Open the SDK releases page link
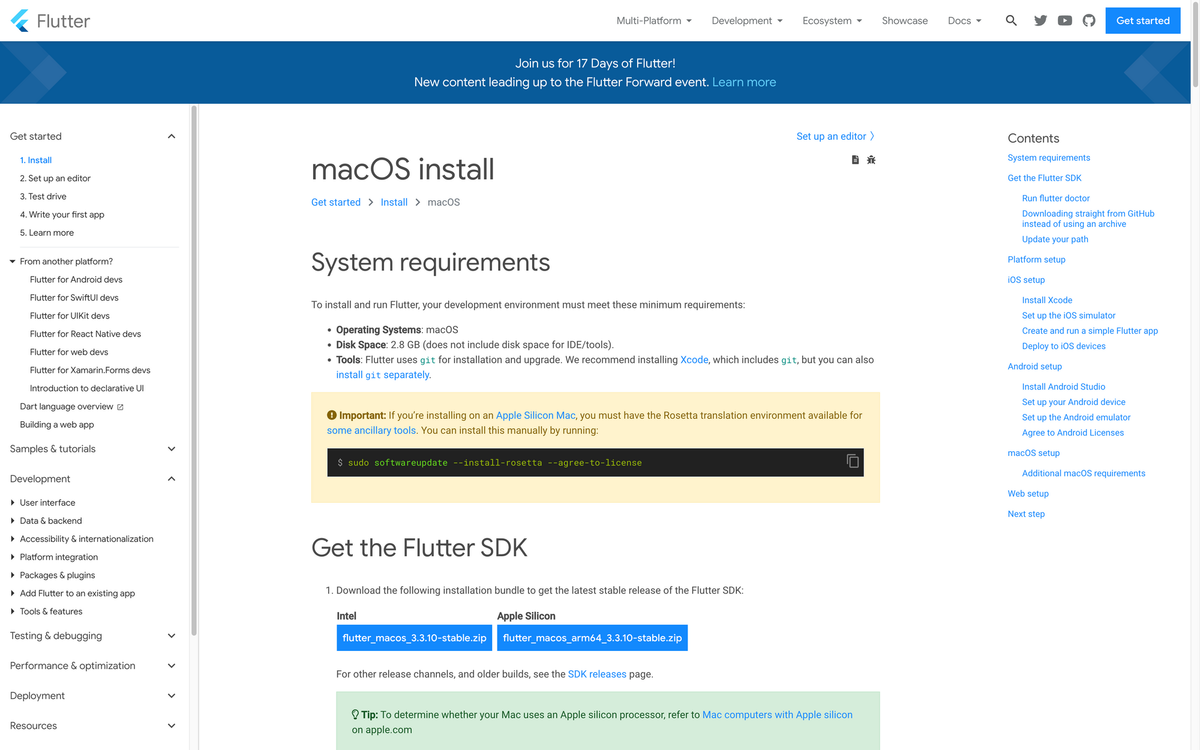Screen dimensions: 1200x750 tap(597, 674)
